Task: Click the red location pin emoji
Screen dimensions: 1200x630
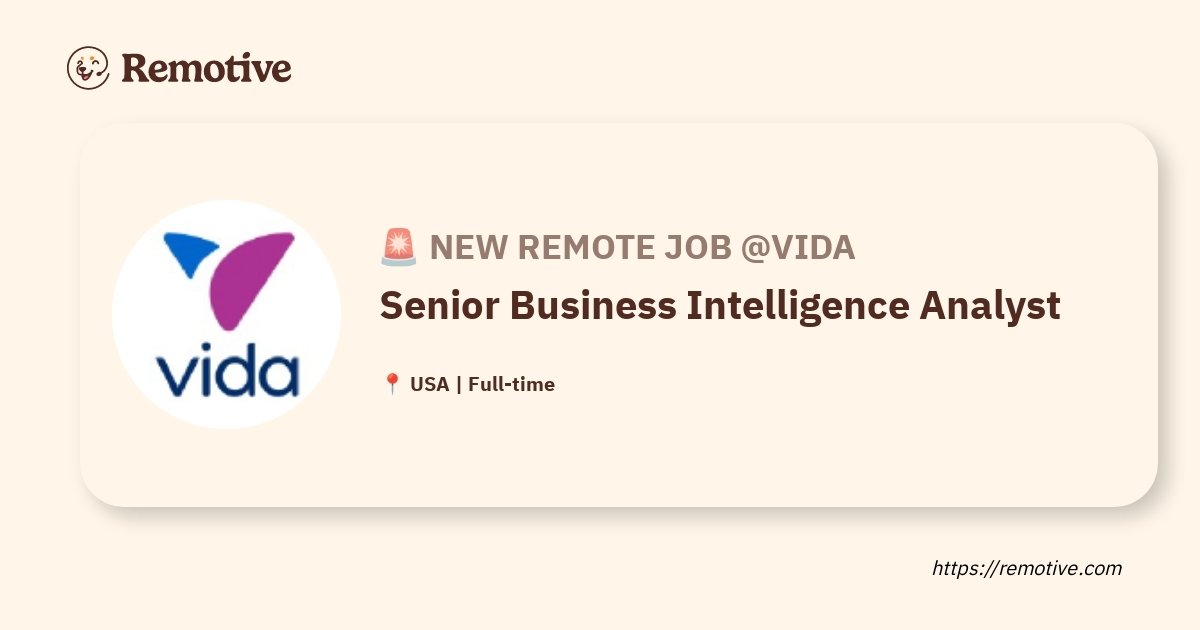Action: pyautogui.click(x=392, y=384)
